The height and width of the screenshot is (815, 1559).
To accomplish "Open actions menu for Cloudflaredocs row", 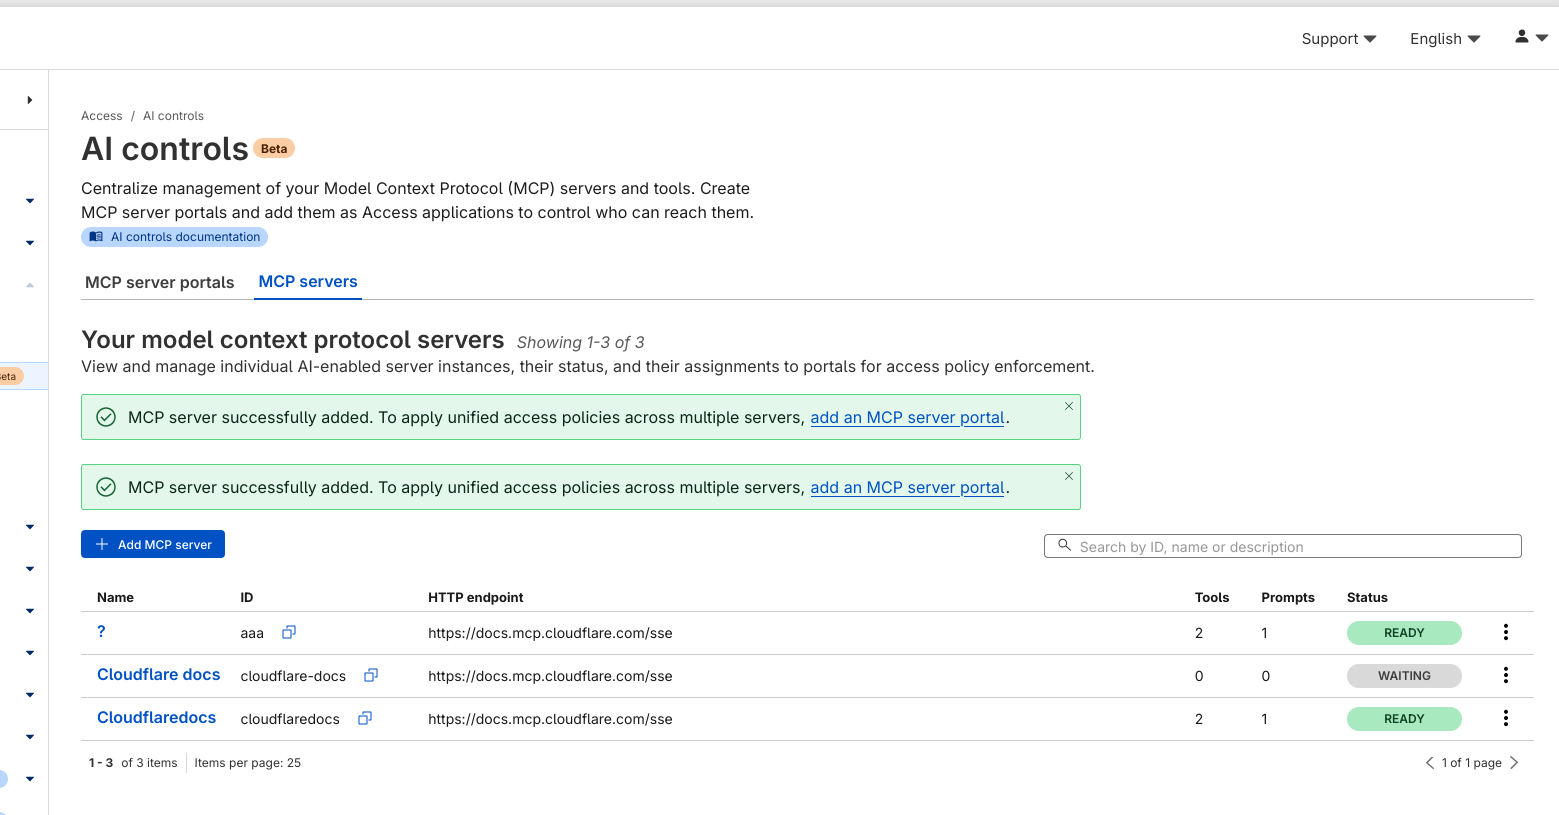I will point(1505,718).
